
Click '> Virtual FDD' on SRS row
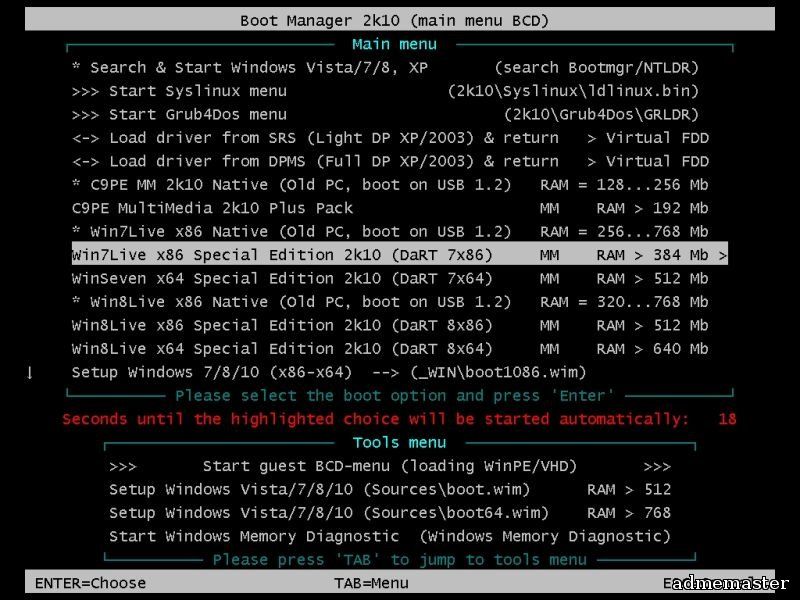(x=648, y=138)
